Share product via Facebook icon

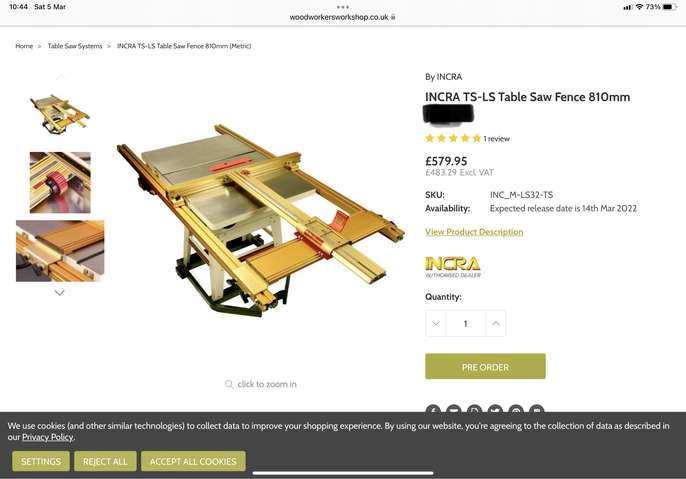pyautogui.click(x=433, y=409)
